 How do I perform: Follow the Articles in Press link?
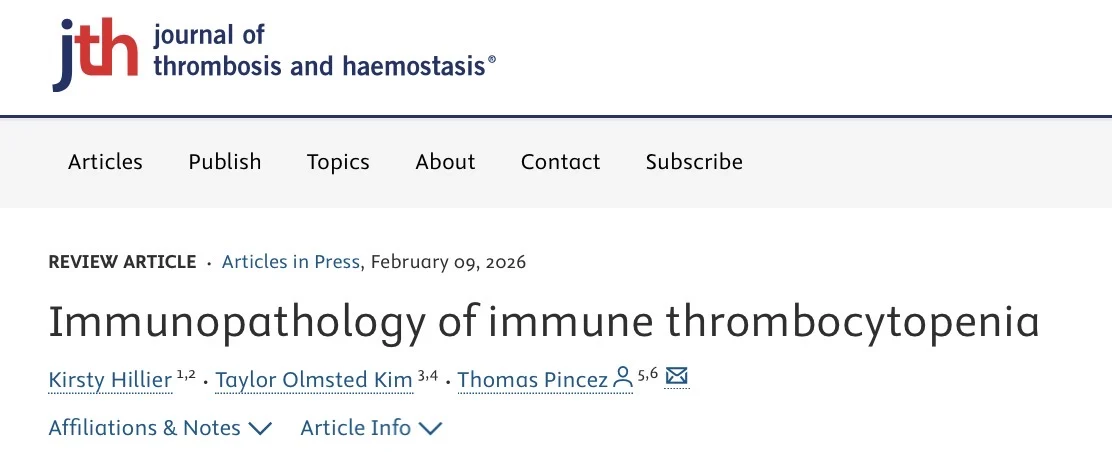290,262
